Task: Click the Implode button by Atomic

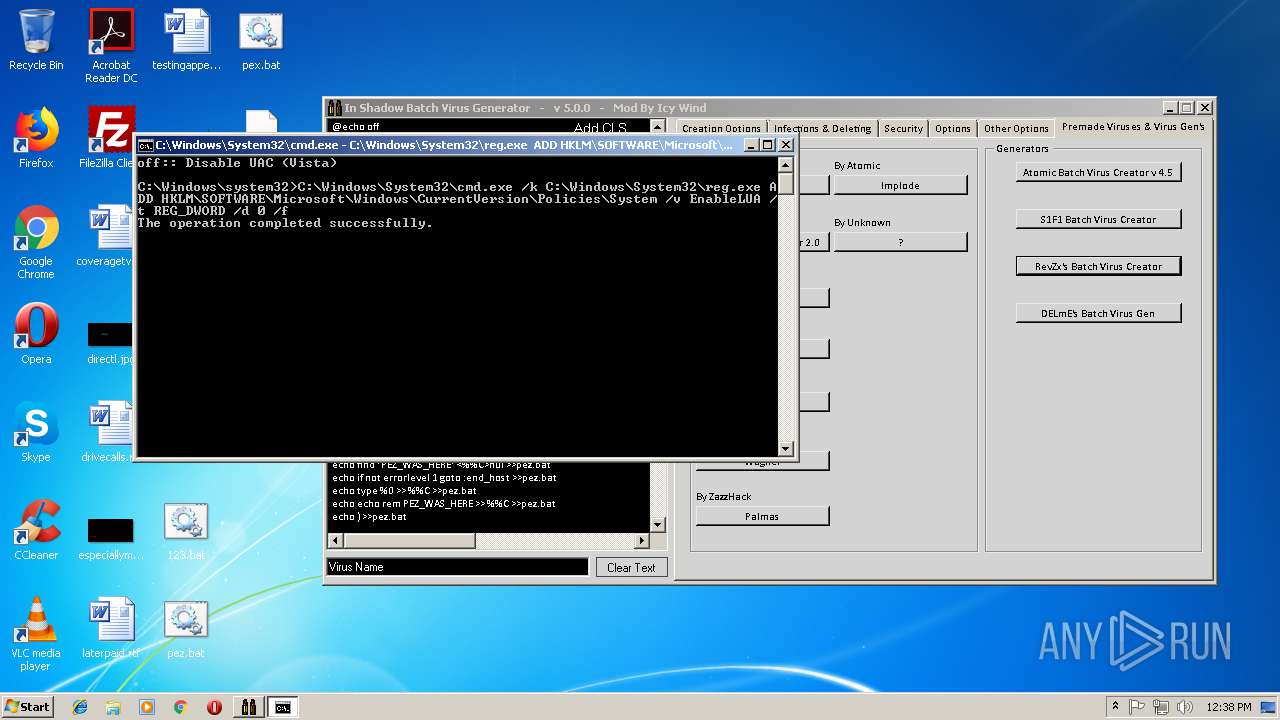Action: (x=900, y=185)
